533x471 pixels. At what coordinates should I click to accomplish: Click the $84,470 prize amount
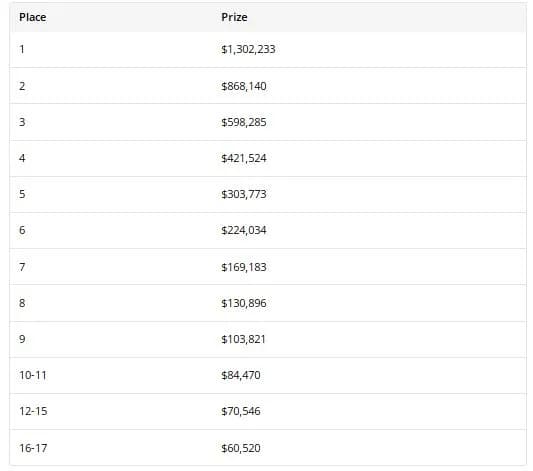point(241,375)
